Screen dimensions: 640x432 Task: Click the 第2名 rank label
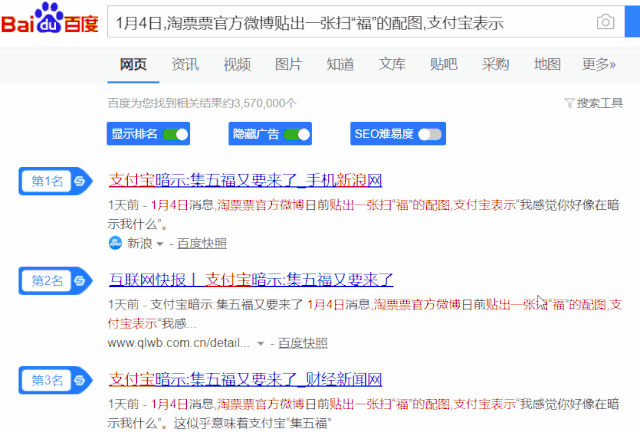click(x=47, y=281)
